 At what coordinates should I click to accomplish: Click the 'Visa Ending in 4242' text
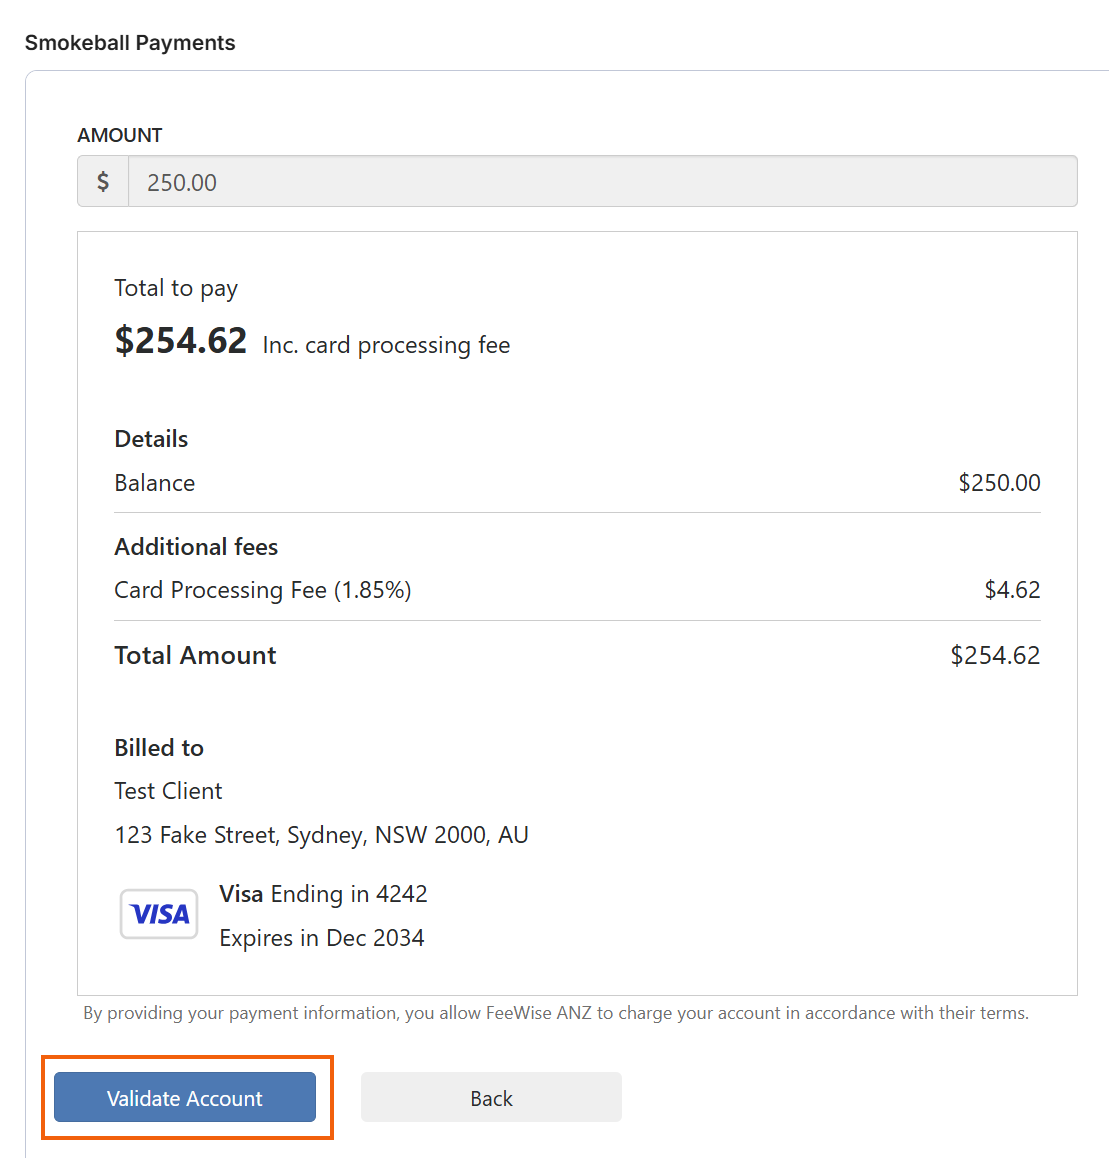pos(323,894)
